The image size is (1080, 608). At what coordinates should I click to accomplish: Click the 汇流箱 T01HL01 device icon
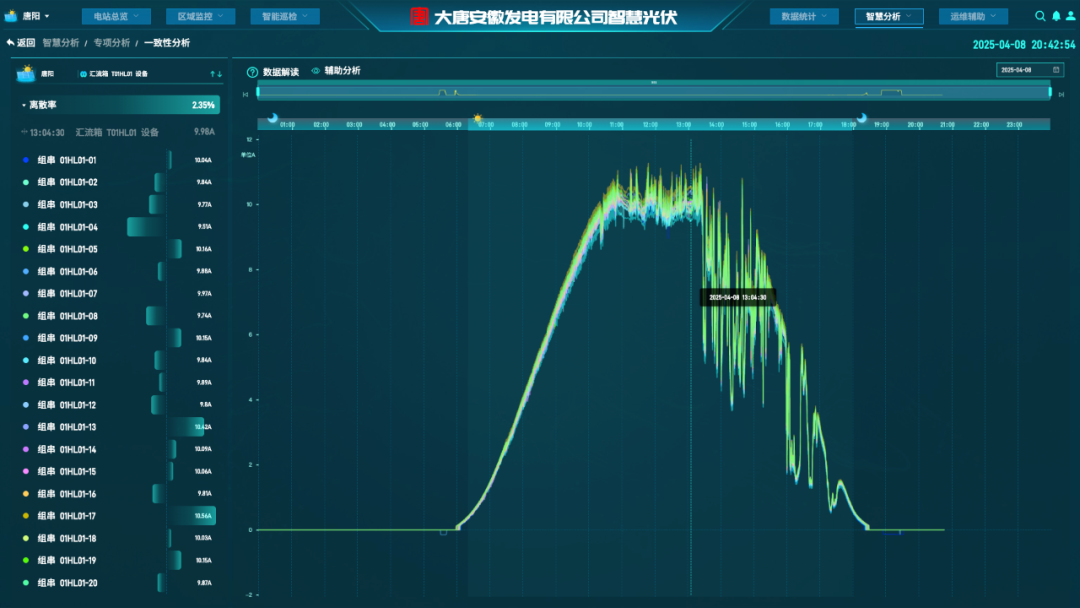83,74
